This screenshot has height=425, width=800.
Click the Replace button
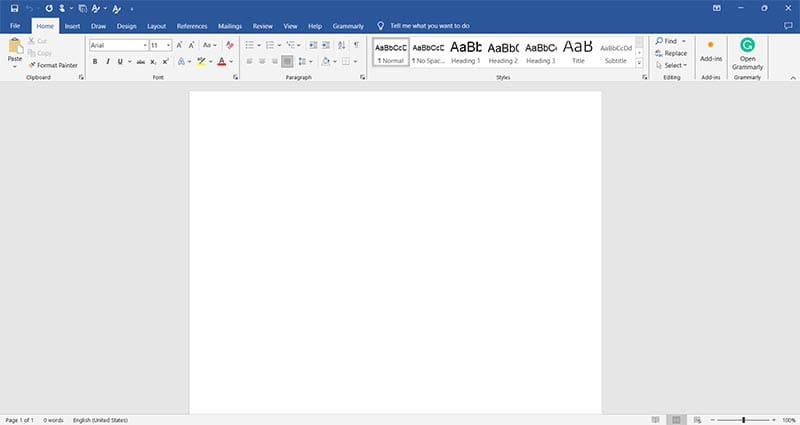[x=671, y=53]
